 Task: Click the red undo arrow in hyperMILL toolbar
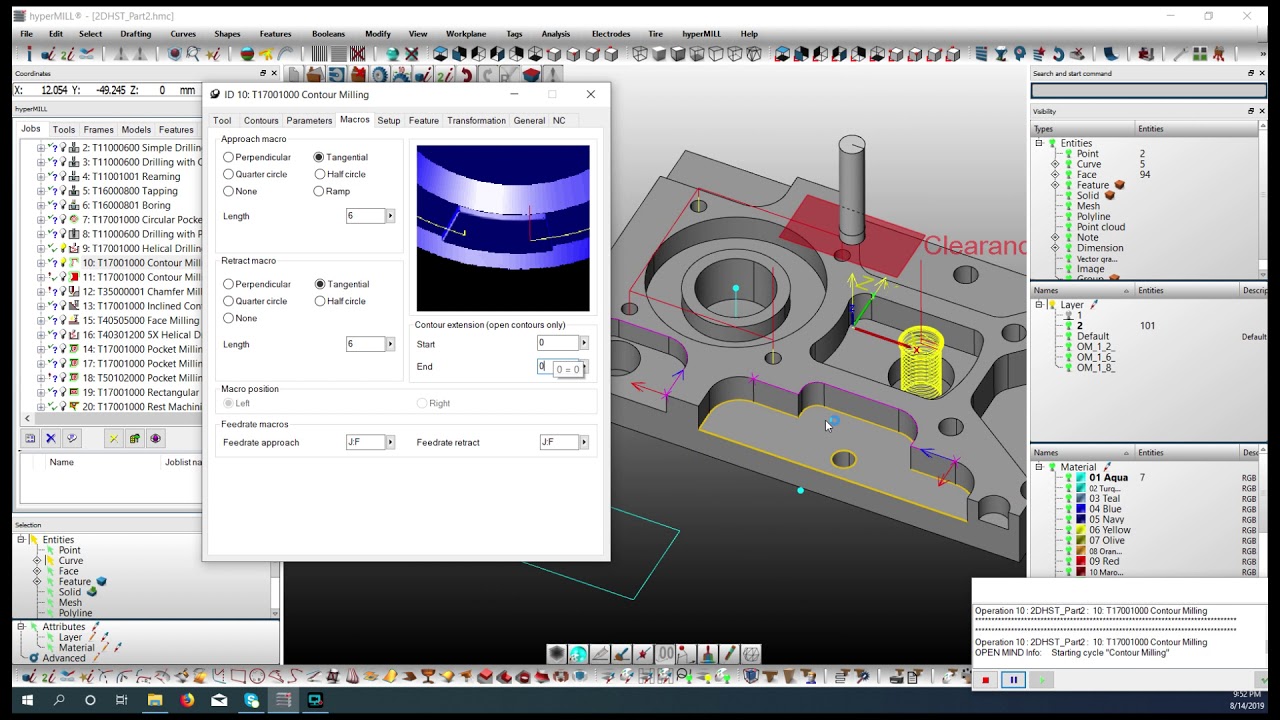coord(466,75)
